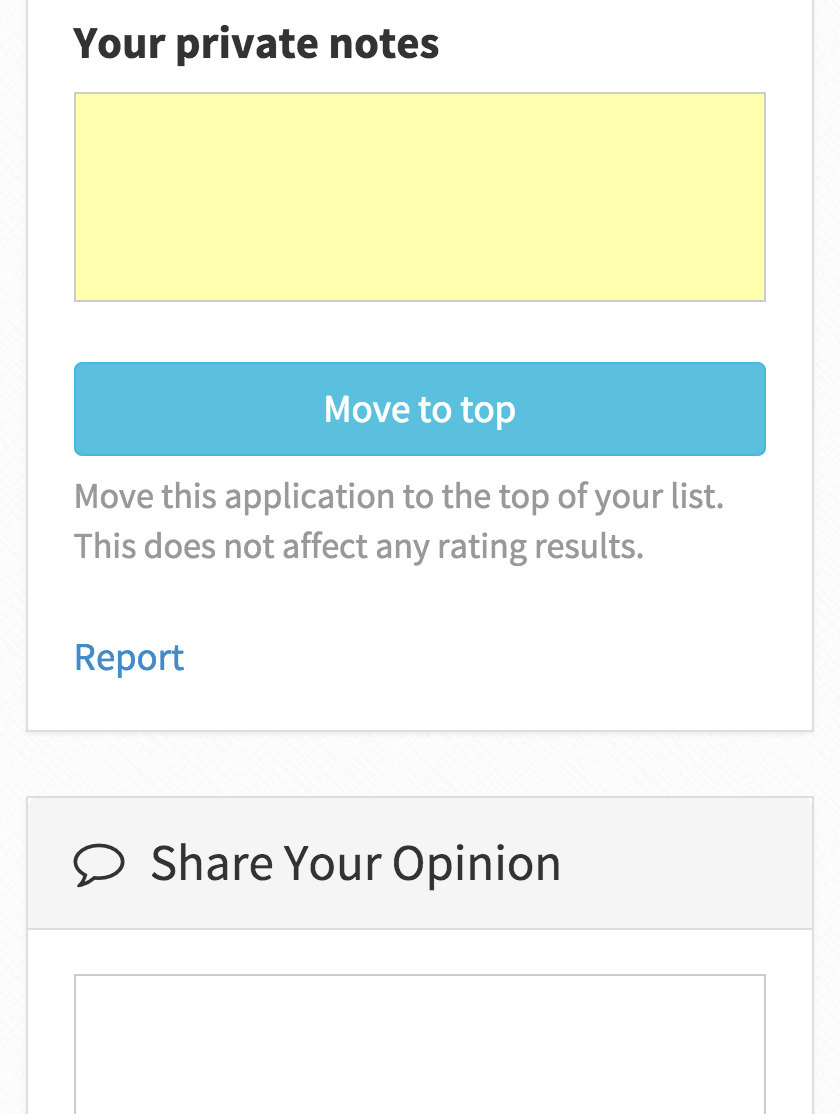This screenshot has width=840, height=1114.
Task: Click the word Report below the helper text
Action: coord(129,657)
